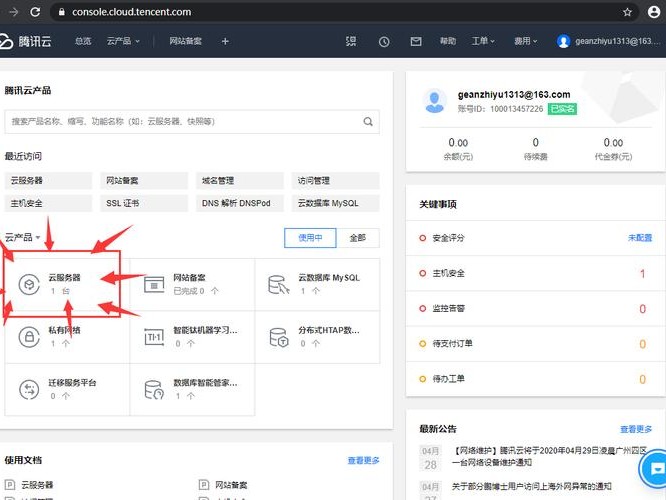The image size is (666, 500).
Task: Open the 帮助 menu item
Action: (448, 41)
